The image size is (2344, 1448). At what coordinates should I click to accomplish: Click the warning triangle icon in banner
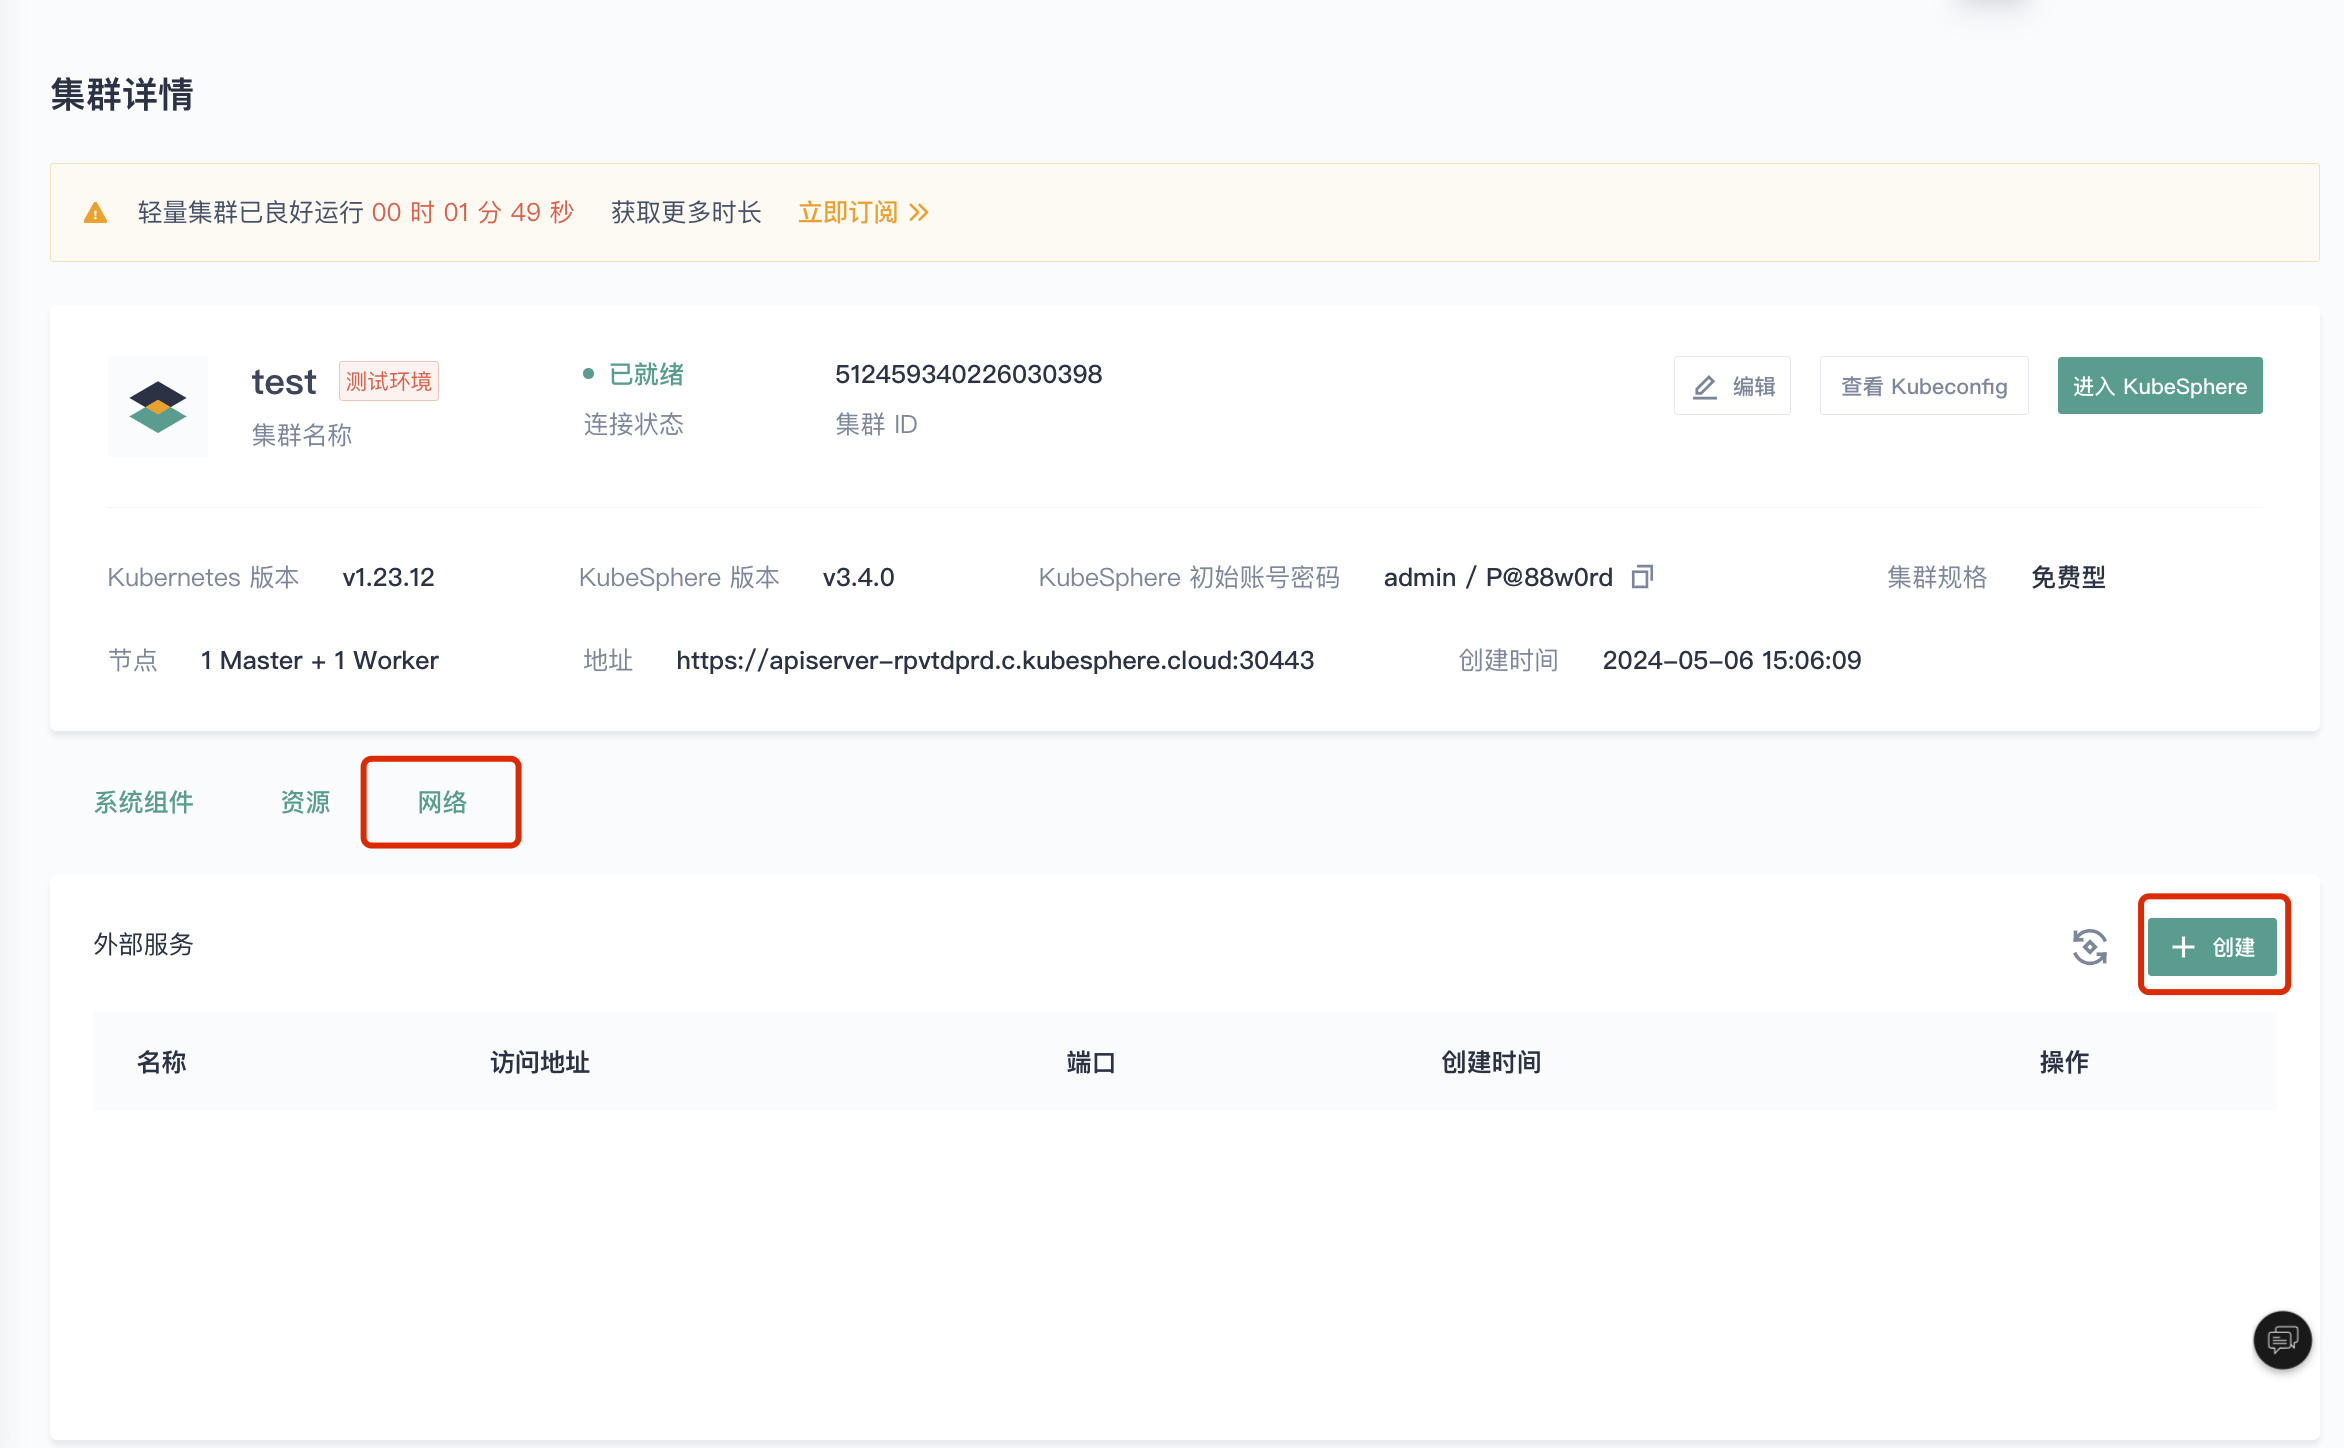point(95,213)
